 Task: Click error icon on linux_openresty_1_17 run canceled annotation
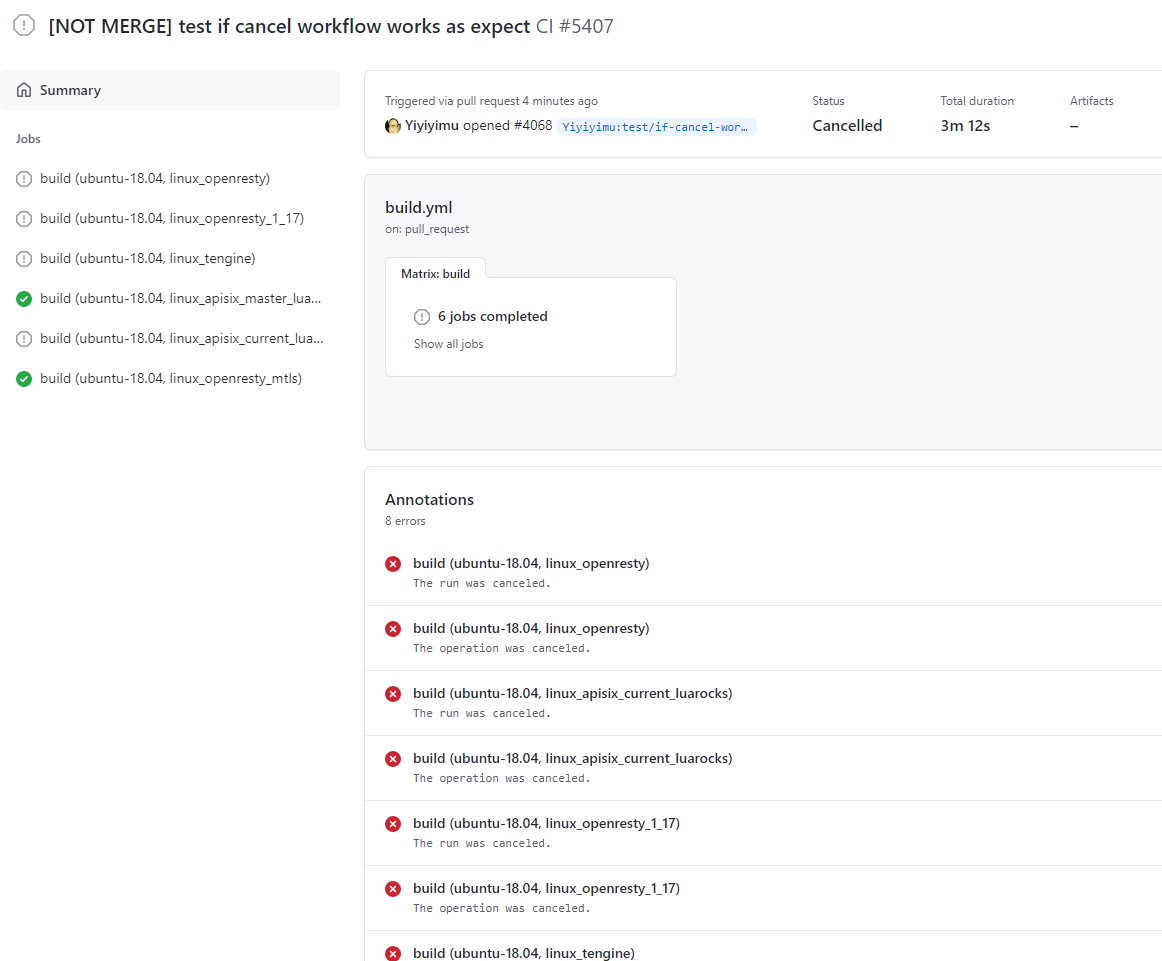[x=393, y=824]
